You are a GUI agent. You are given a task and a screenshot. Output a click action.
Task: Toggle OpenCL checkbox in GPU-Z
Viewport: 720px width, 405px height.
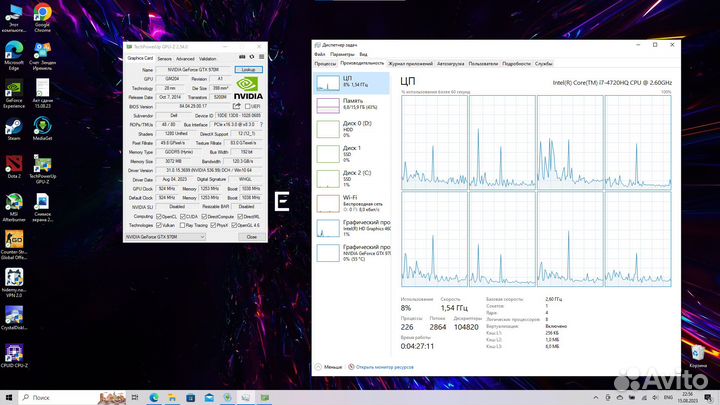click(159, 216)
